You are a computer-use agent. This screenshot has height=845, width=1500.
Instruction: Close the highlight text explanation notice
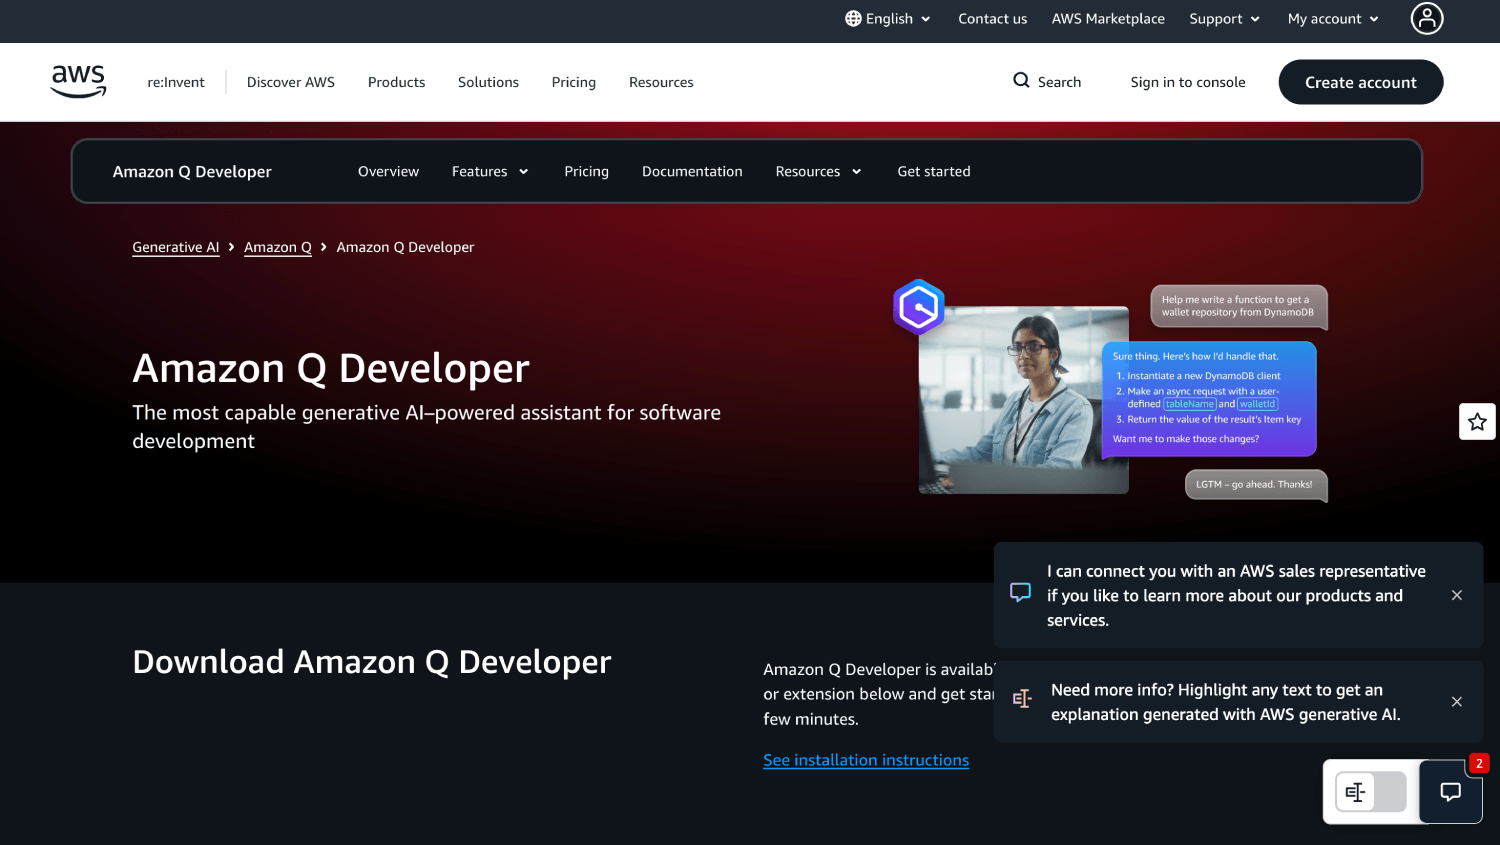coord(1457,702)
